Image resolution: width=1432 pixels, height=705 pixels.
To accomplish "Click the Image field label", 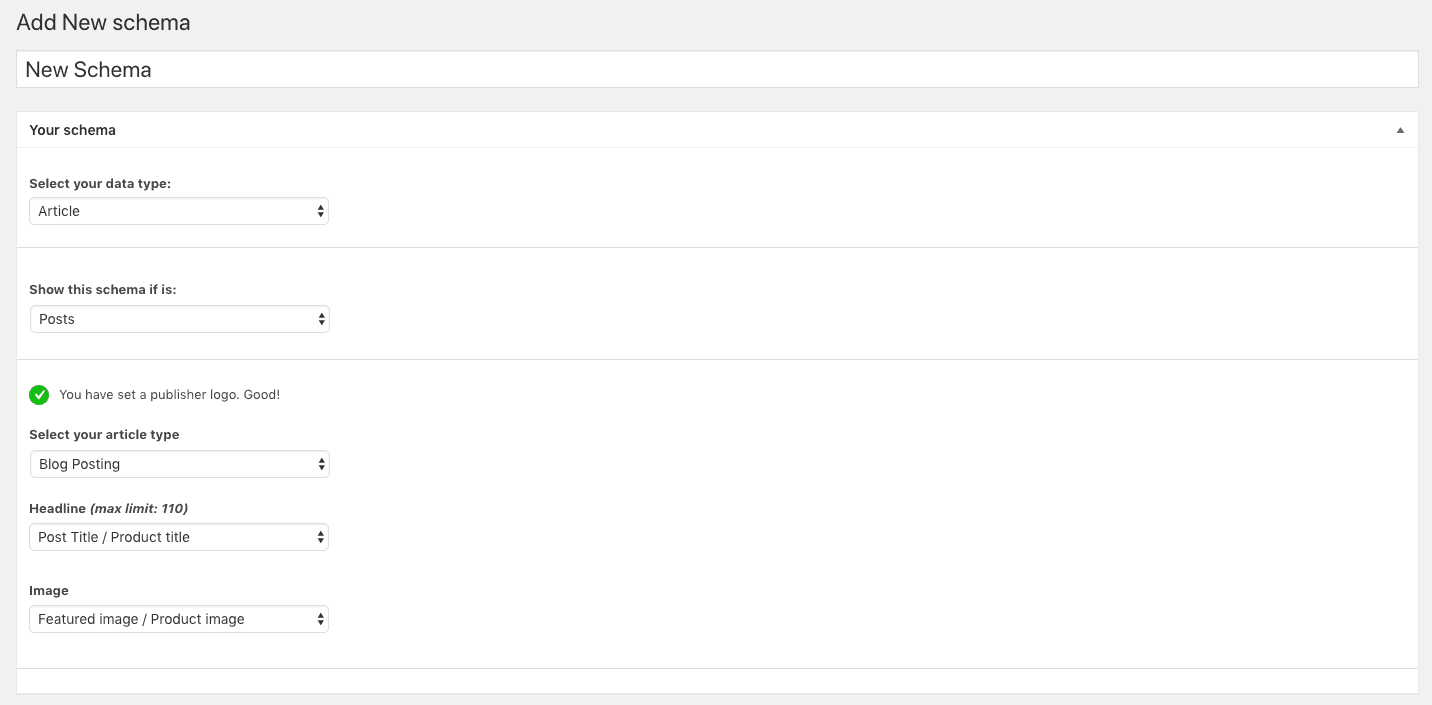I will [x=49, y=591].
